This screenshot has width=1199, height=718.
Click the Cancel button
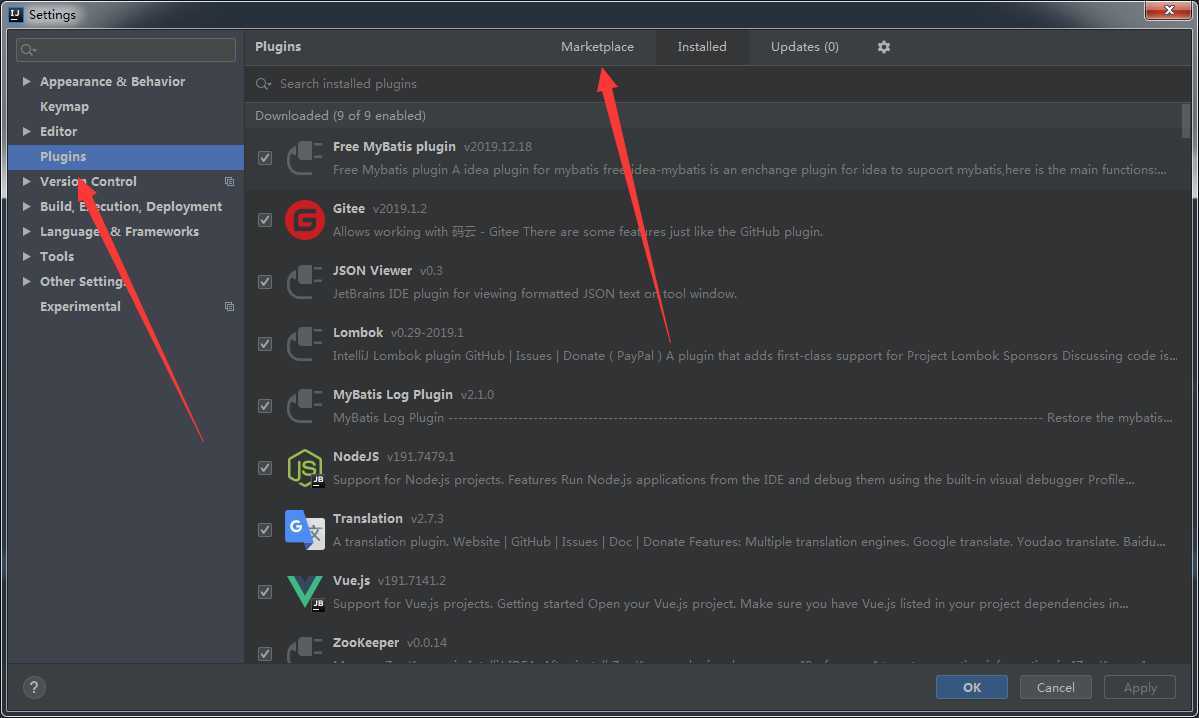1055,687
